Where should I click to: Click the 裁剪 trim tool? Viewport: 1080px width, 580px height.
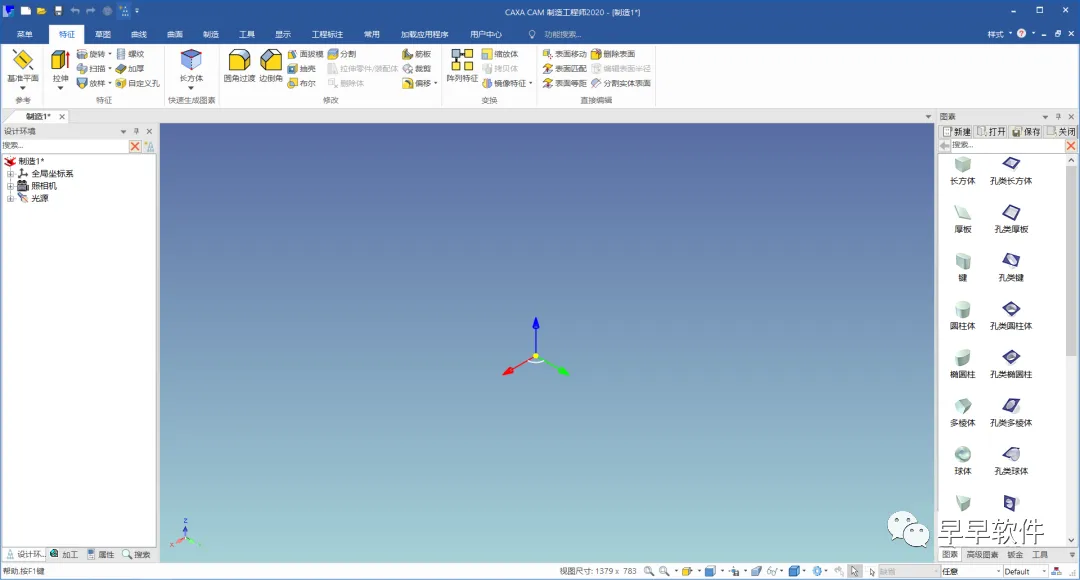[417, 68]
